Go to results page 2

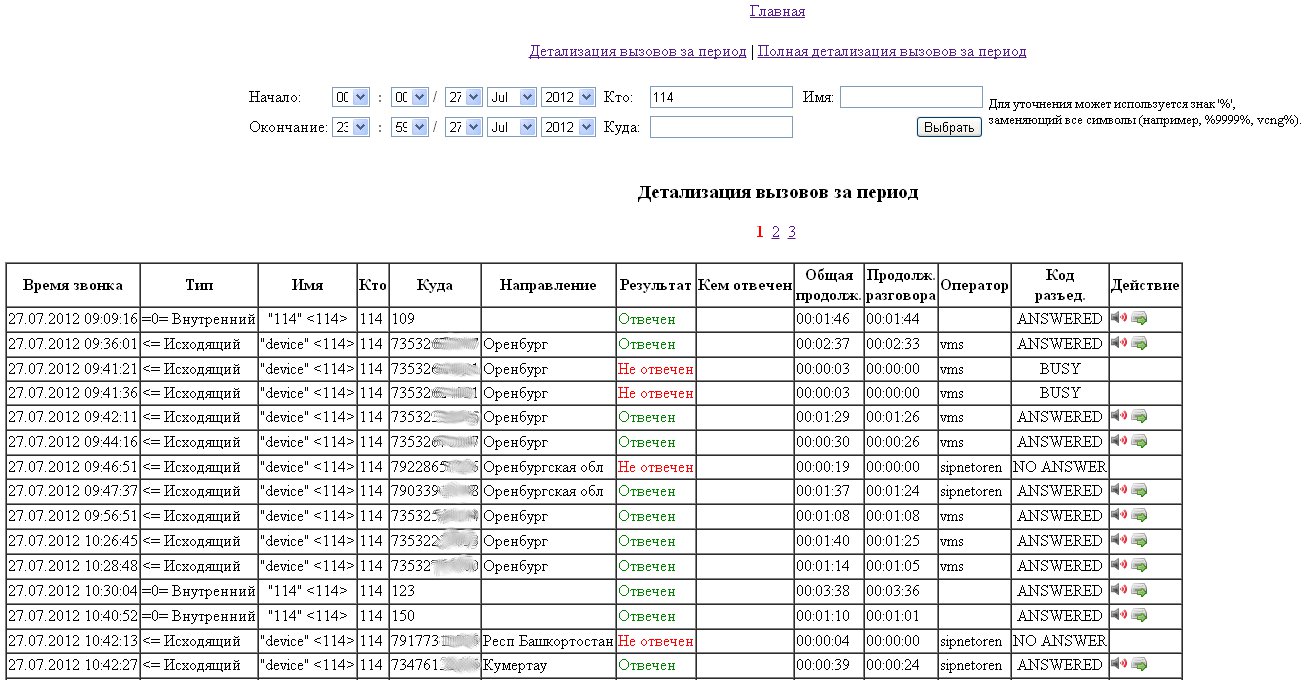775,232
